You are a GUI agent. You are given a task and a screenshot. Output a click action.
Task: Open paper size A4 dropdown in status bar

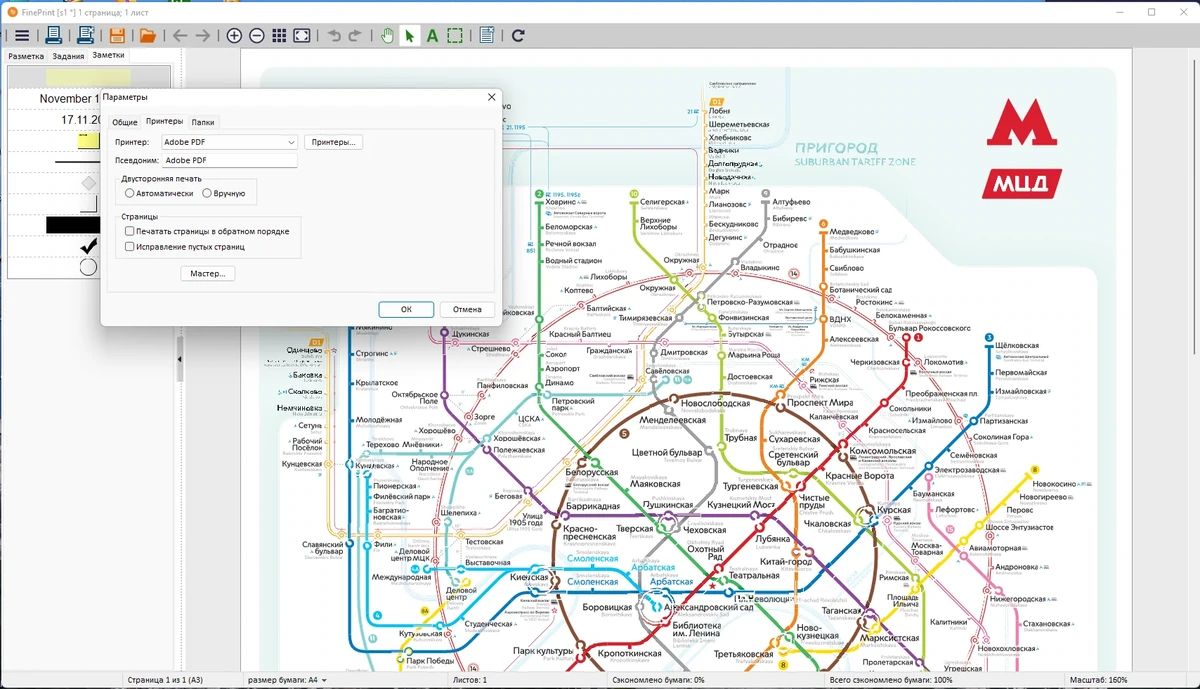coord(288,680)
